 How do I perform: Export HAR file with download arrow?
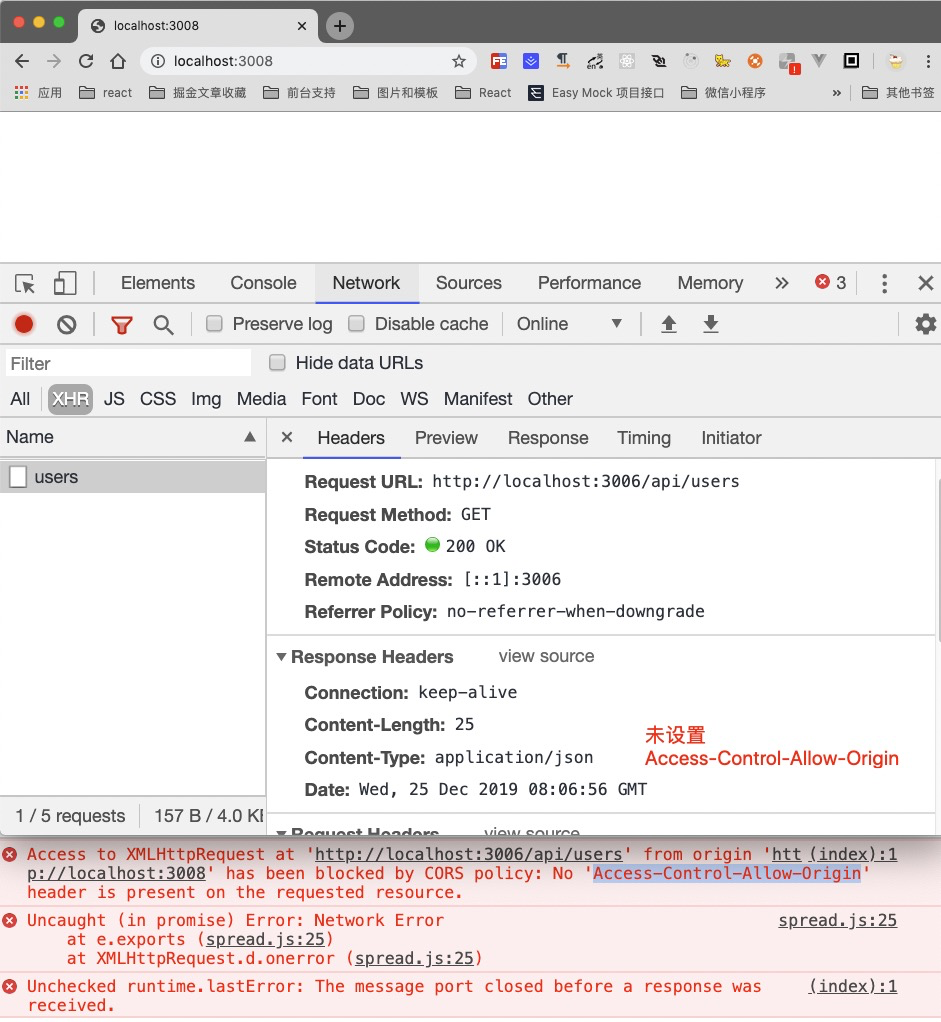[711, 324]
